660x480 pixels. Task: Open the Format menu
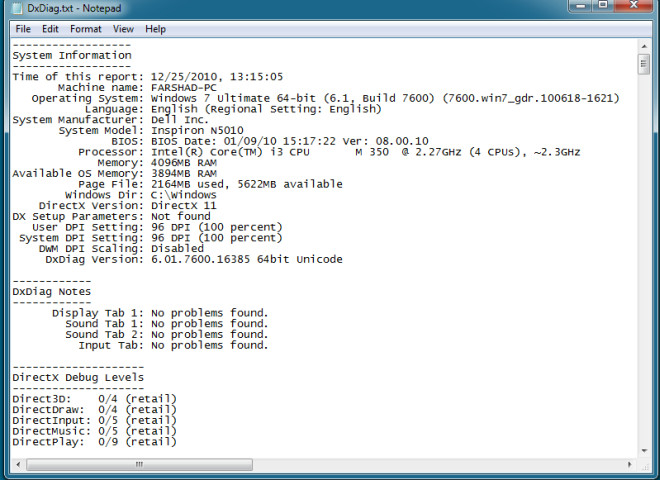[x=85, y=29]
